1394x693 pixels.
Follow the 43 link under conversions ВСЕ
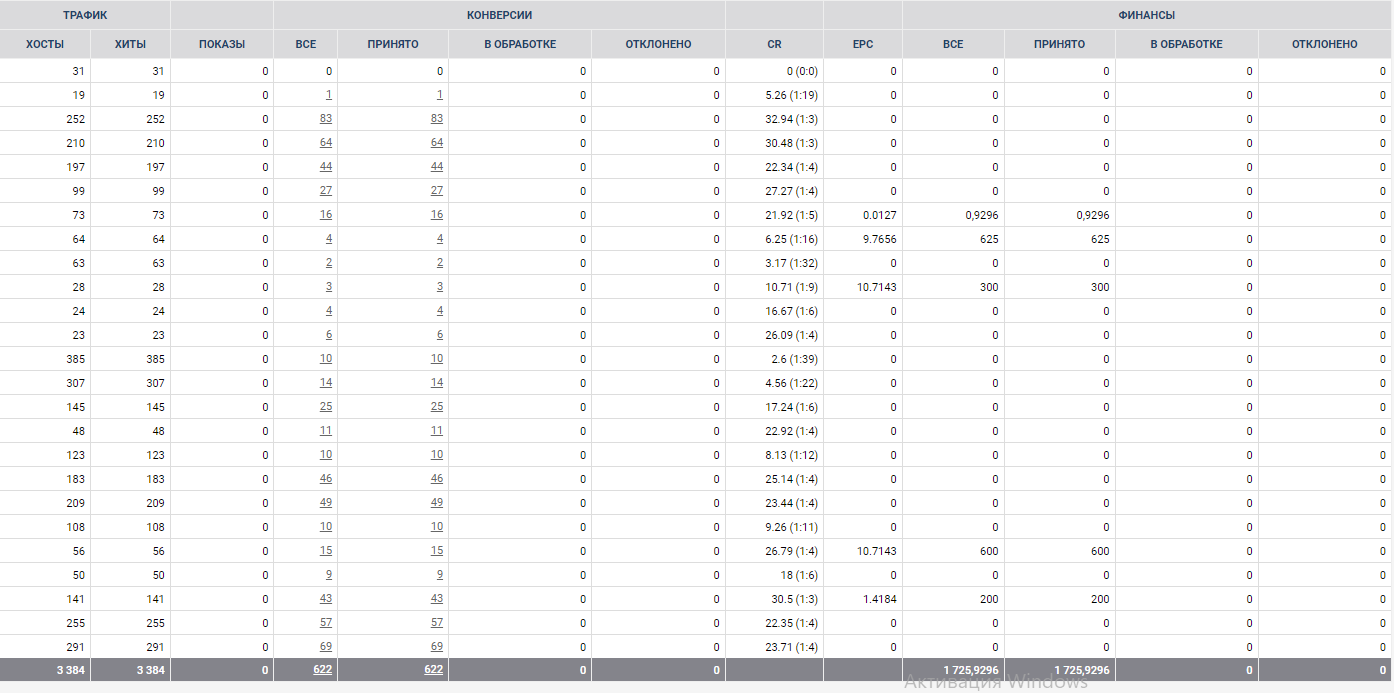click(x=326, y=599)
